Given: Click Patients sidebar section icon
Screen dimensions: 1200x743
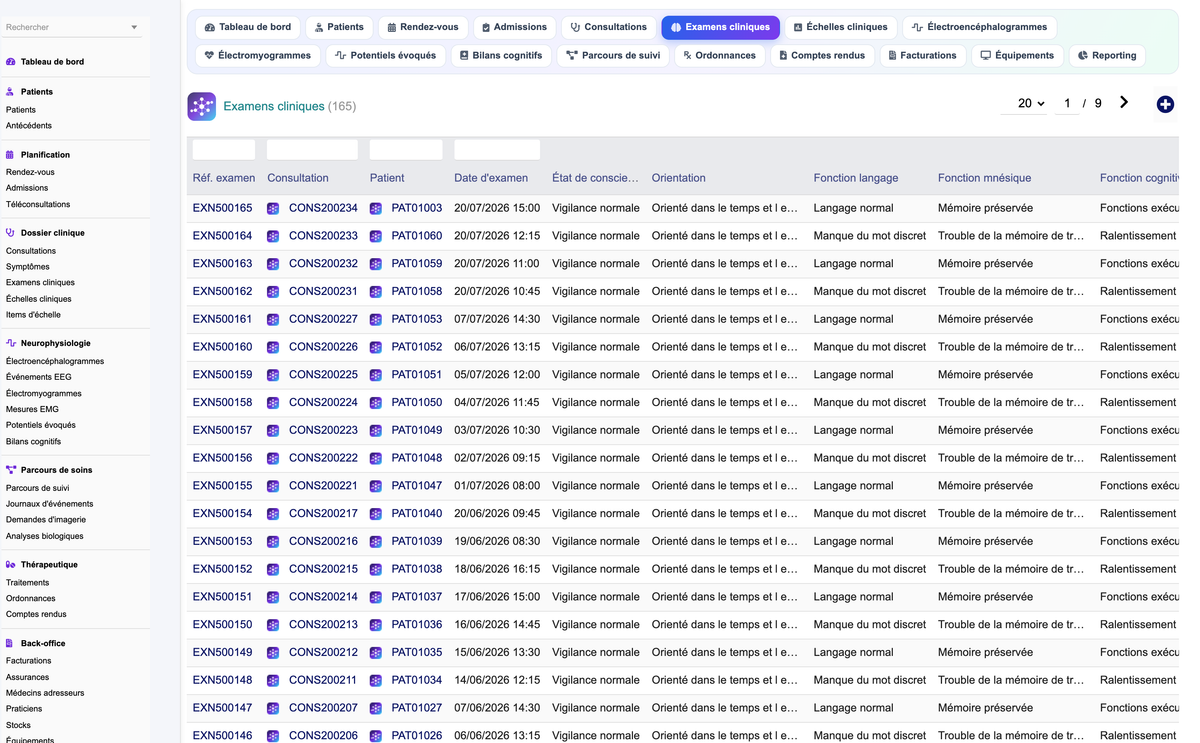Looking at the screenshot, I should coord(11,91).
